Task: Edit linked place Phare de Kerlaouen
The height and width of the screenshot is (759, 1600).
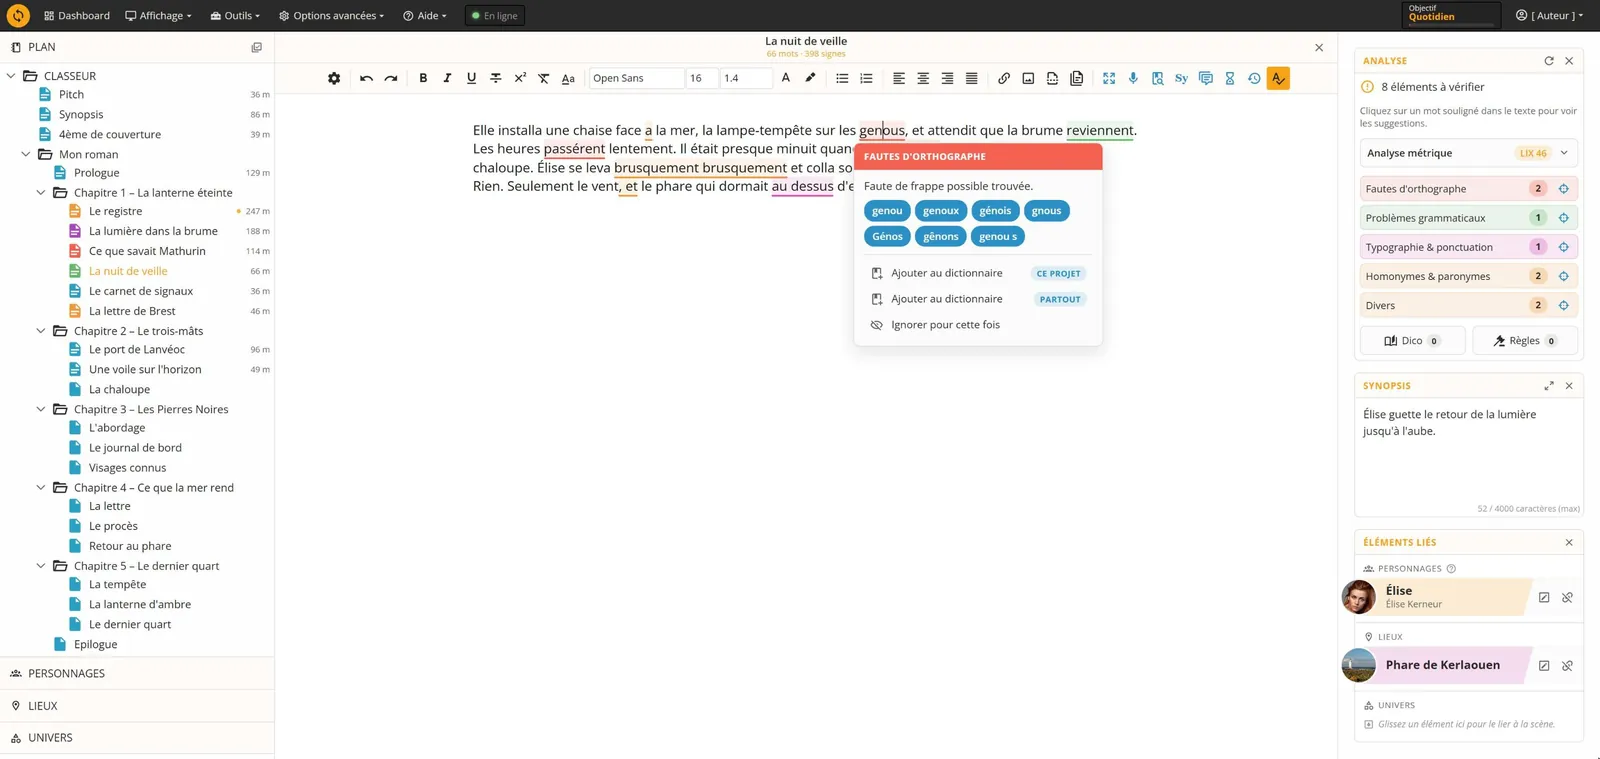Action: tap(1544, 666)
